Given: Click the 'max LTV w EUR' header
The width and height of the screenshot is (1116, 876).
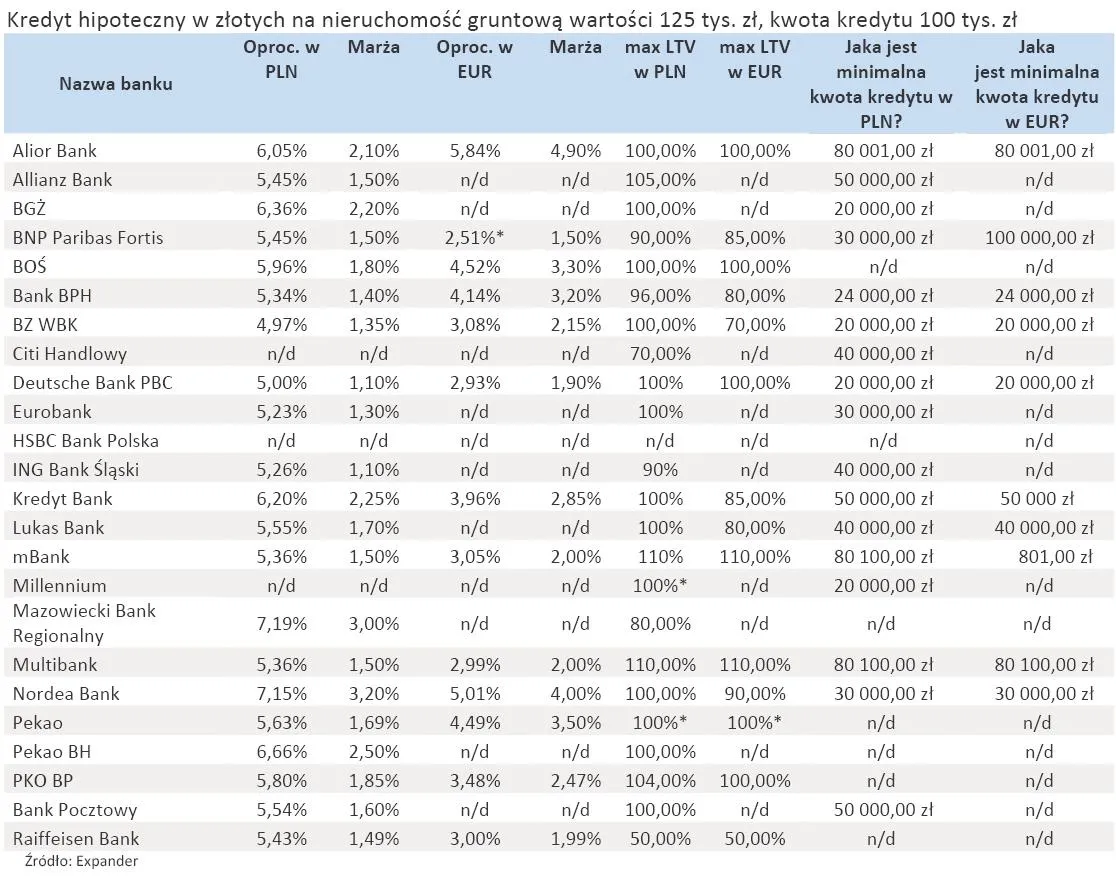Looking at the screenshot, I should (754, 59).
